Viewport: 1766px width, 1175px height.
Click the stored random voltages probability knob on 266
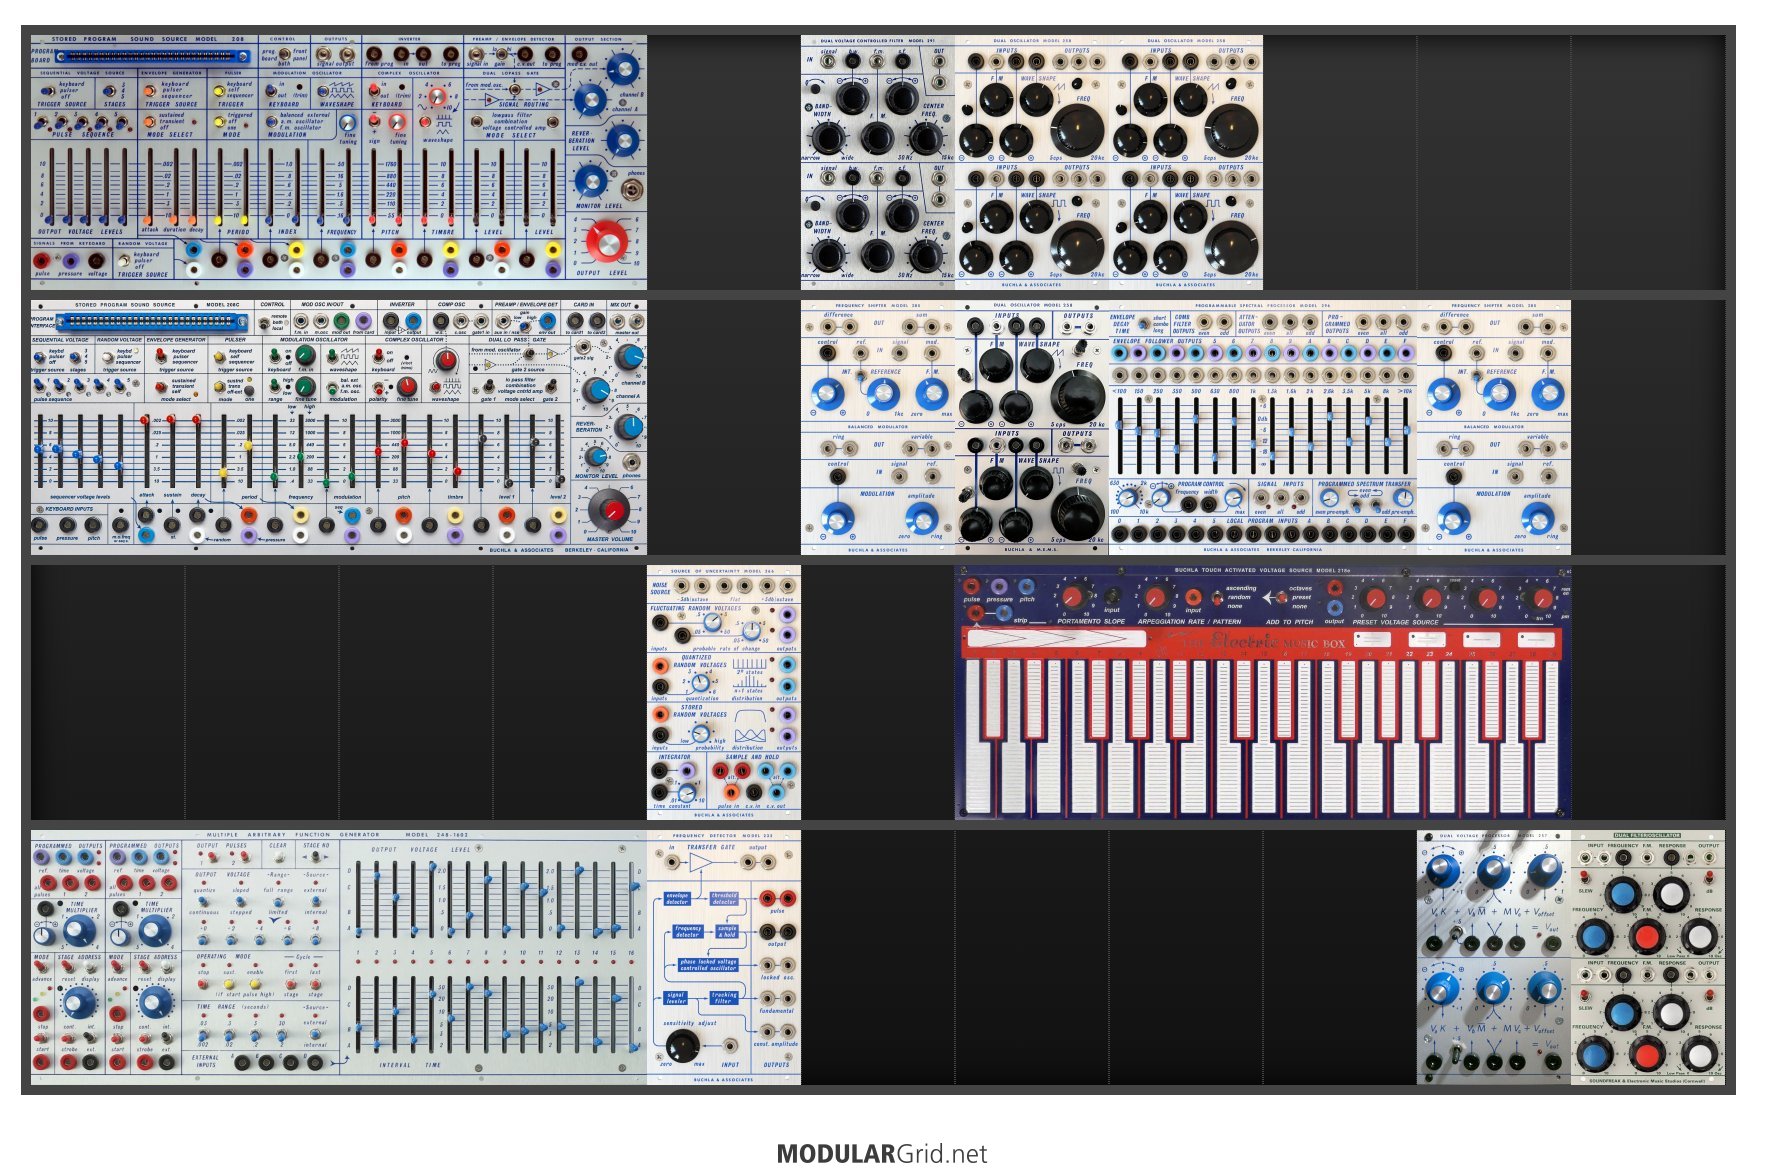pos(701,733)
